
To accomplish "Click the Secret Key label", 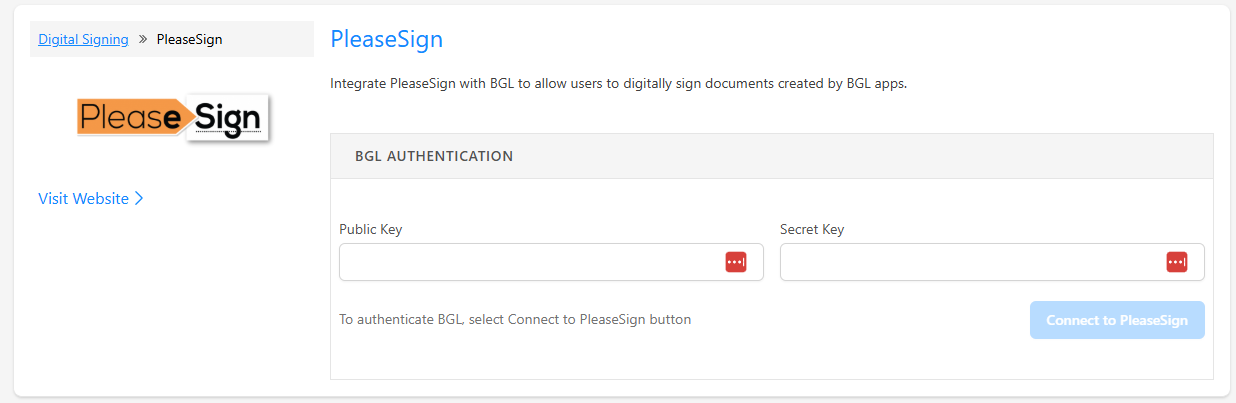I will tap(812, 229).
